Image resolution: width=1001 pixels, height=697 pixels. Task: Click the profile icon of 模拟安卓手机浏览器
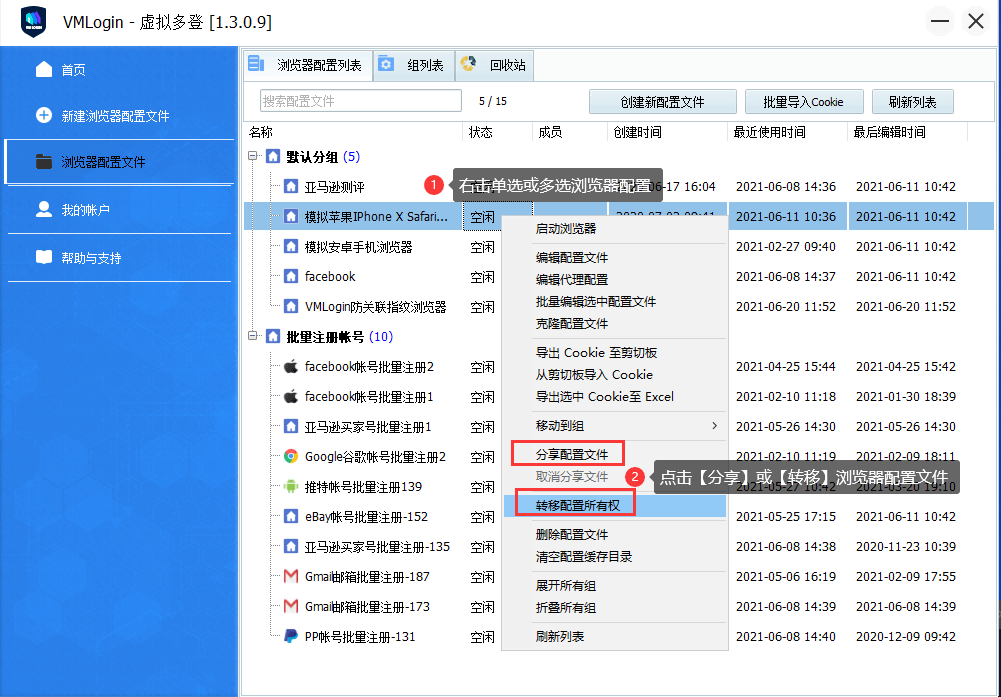click(x=291, y=246)
